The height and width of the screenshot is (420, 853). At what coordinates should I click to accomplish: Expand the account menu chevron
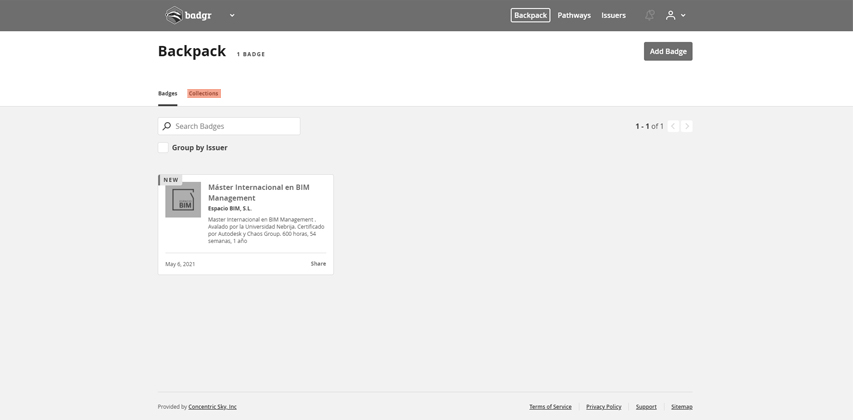(683, 15)
